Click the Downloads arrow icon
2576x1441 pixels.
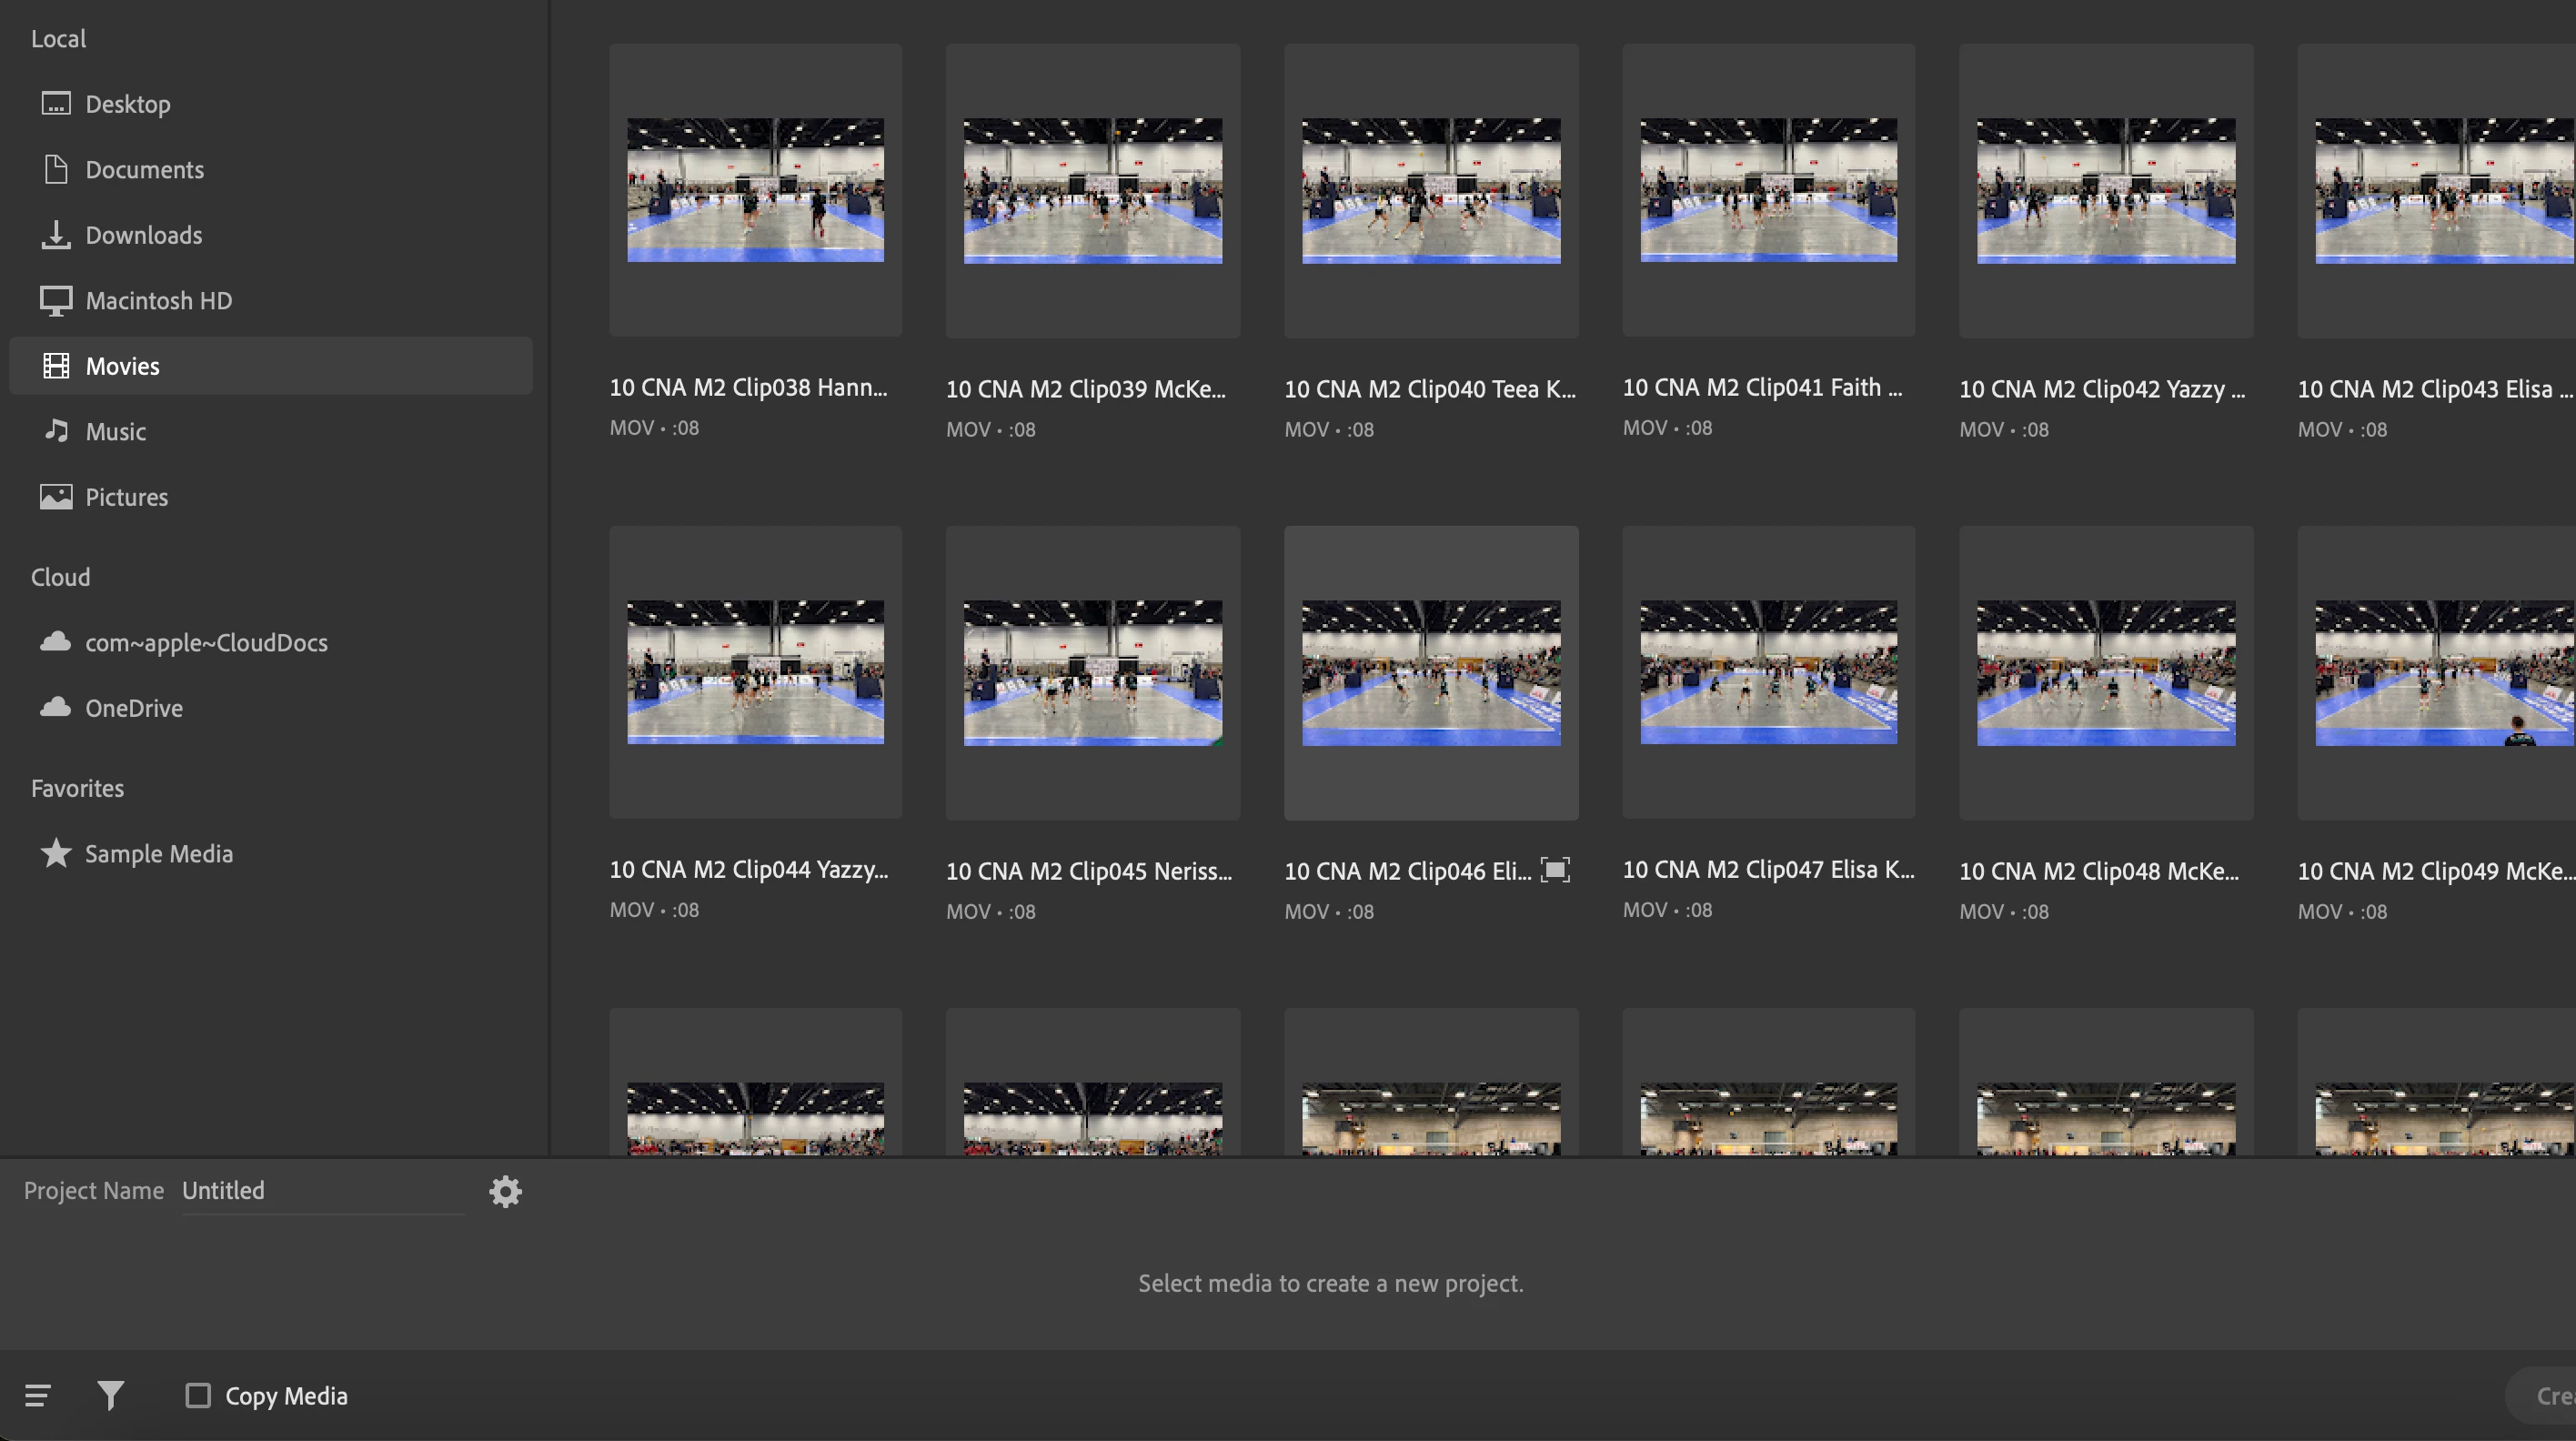tap(56, 235)
